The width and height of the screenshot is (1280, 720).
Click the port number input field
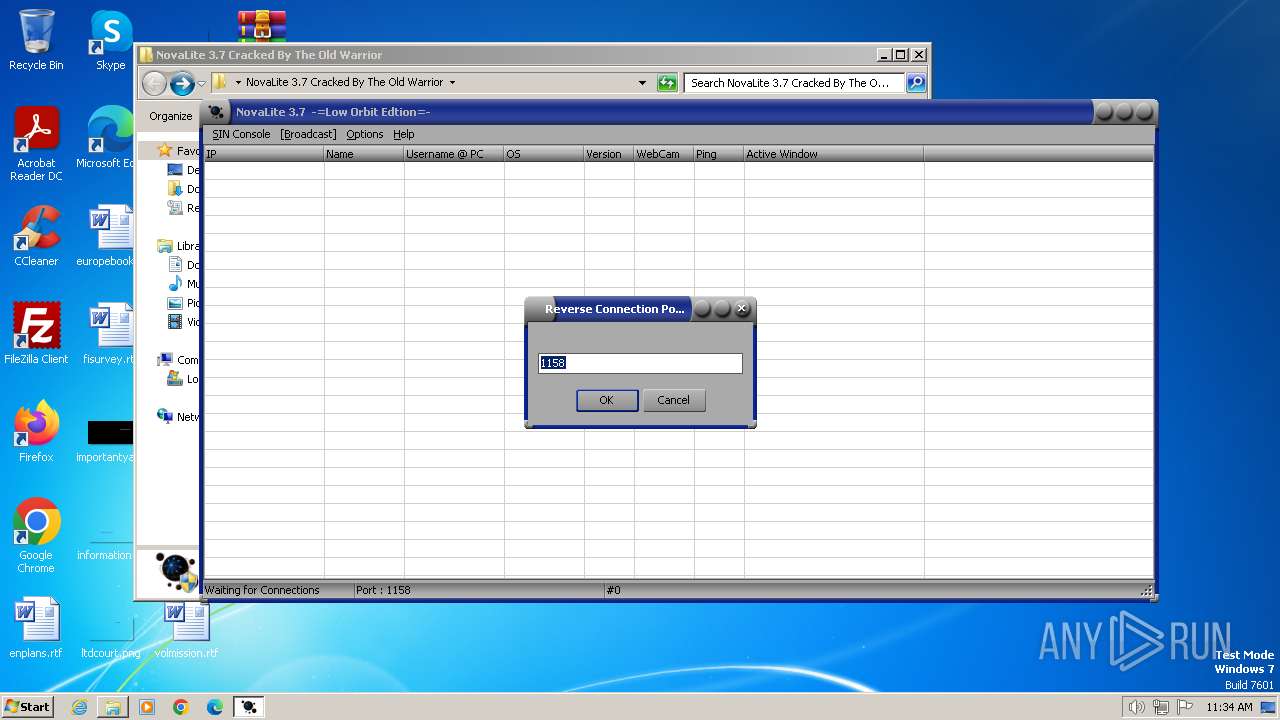(640, 363)
